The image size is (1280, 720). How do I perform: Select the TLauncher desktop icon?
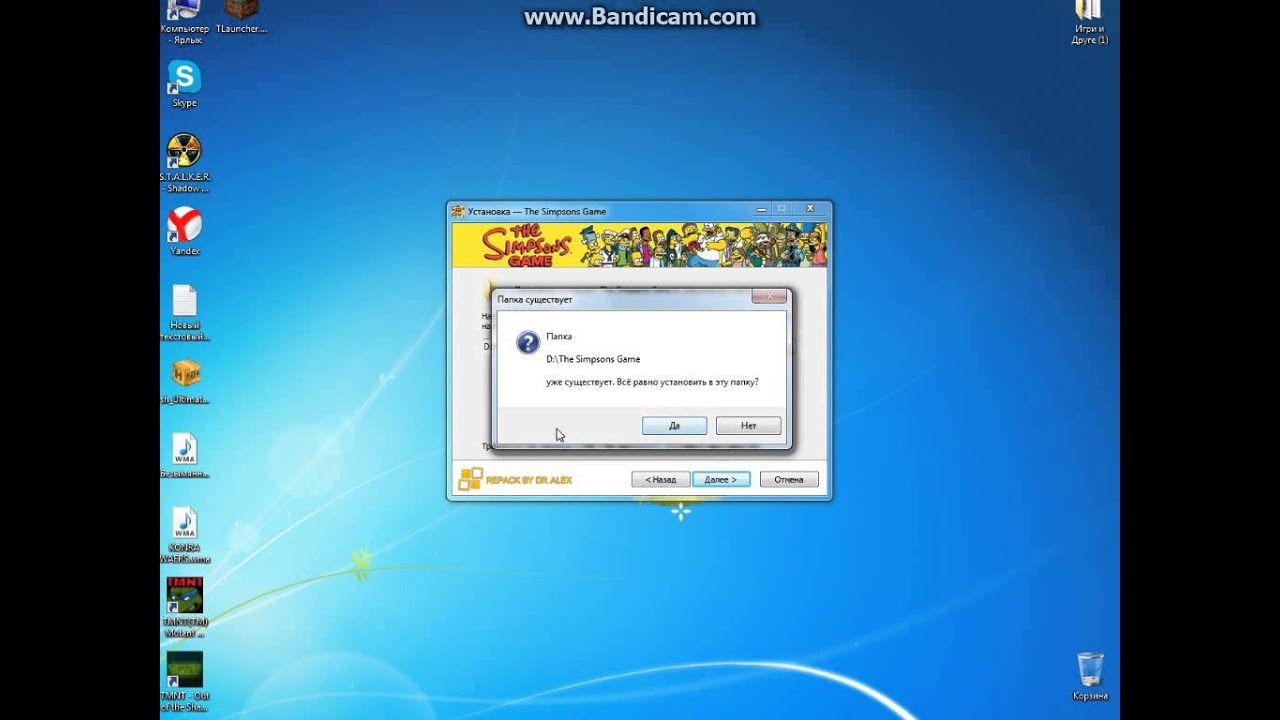pyautogui.click(x=241, y=17)
